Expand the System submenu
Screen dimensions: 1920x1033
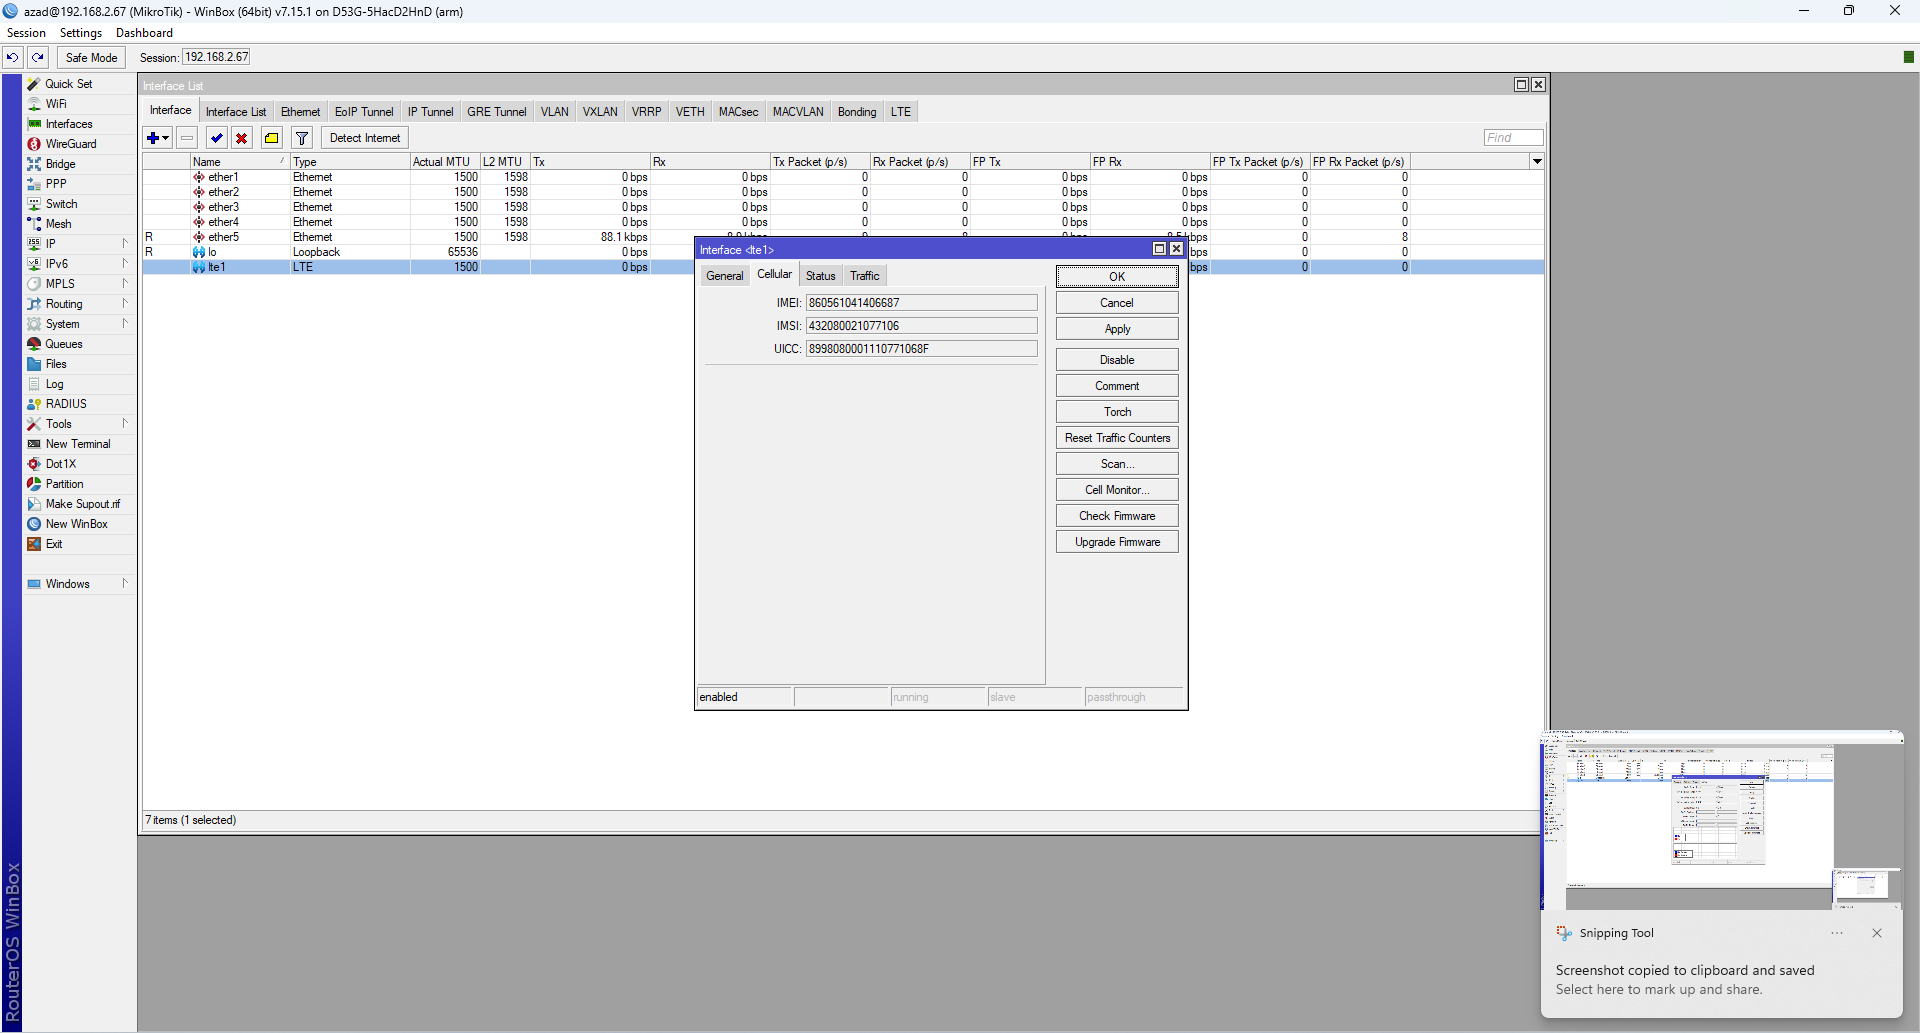pyautogui.click(x=125, y=324)
